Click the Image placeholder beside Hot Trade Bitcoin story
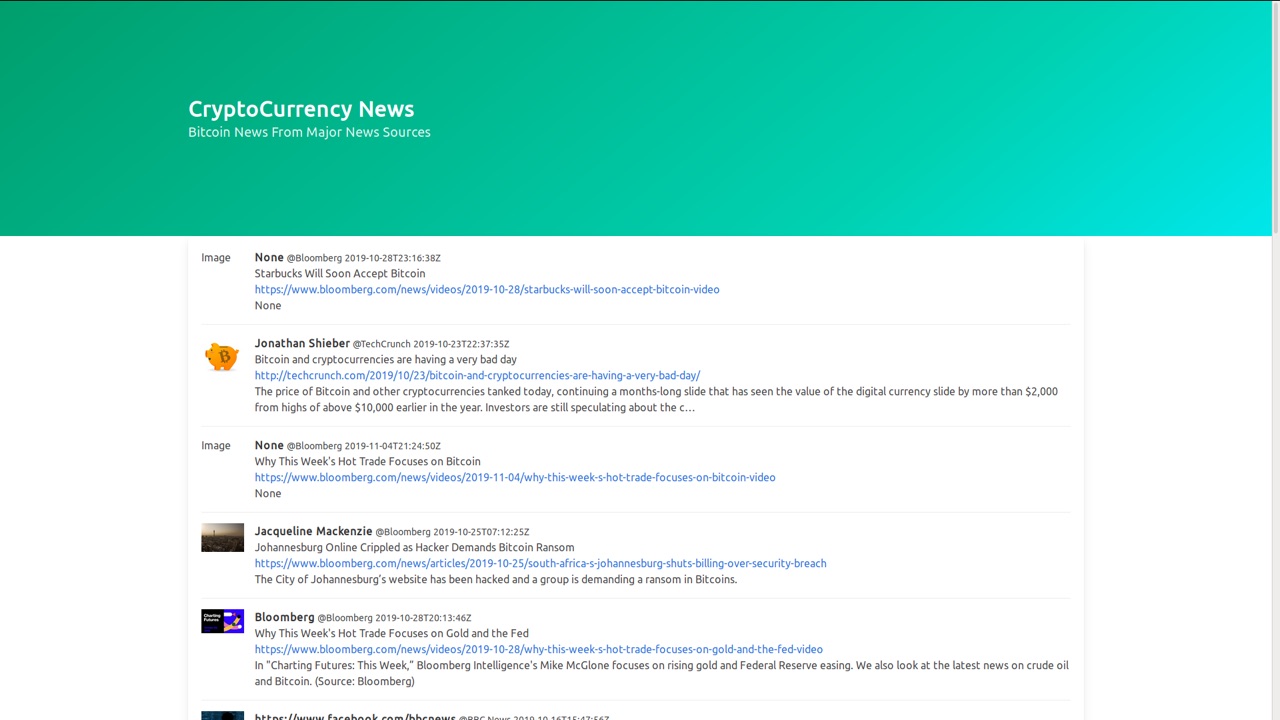 [x=216, y=446]
